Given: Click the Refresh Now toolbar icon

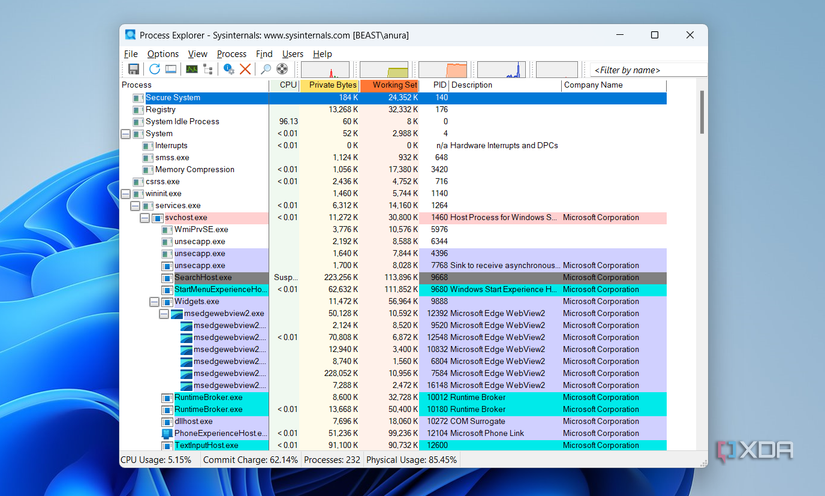Looking at the screenshot, I should (x=155, y=69).
